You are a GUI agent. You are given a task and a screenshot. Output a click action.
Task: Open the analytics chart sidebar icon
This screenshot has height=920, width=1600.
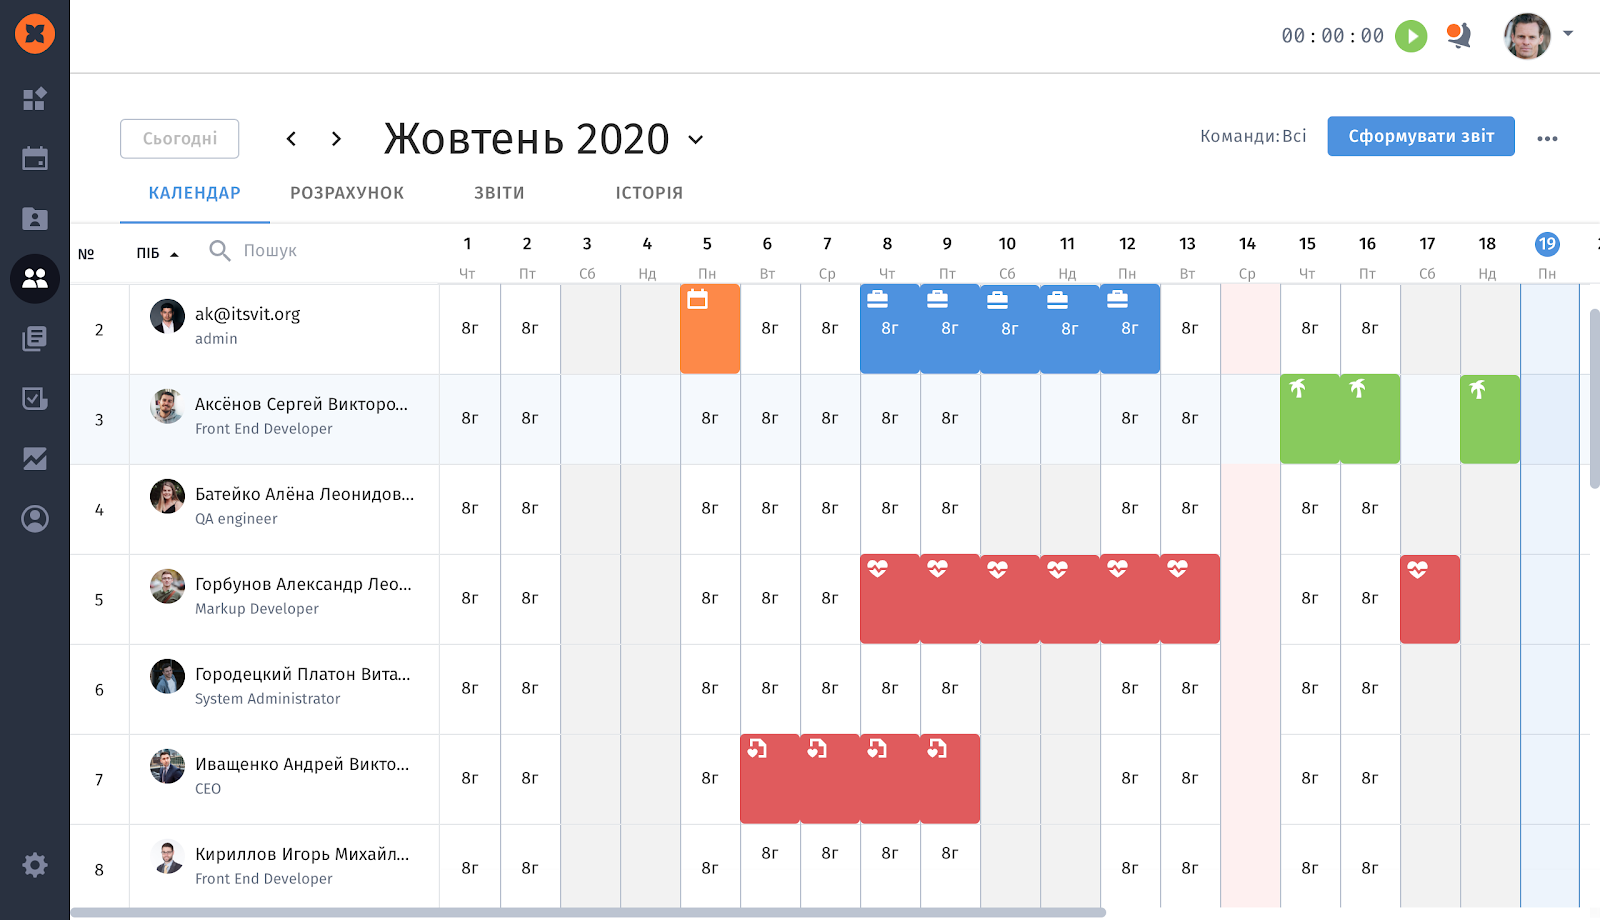tap(35, 458)
